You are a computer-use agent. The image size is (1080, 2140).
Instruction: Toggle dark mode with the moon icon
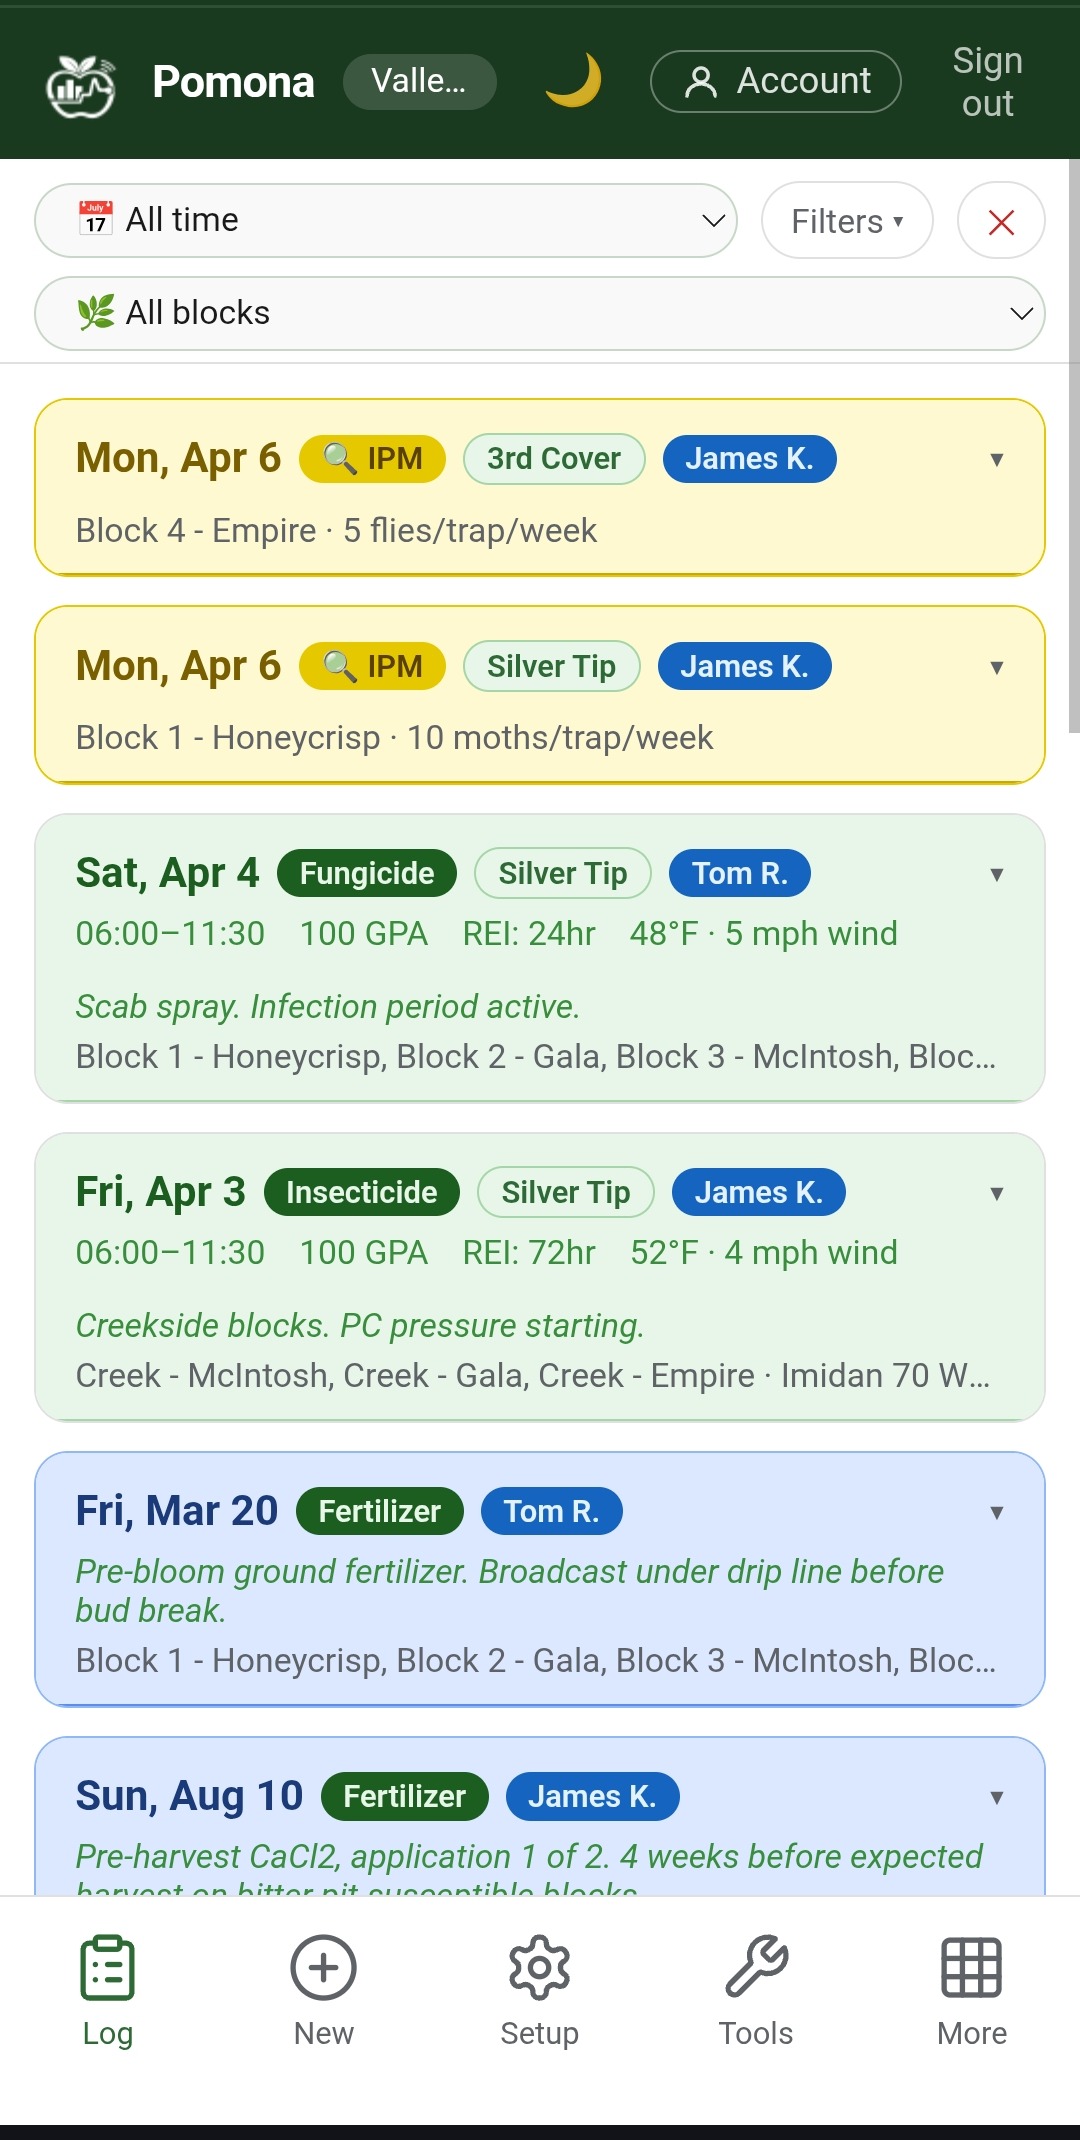[573, 81]
